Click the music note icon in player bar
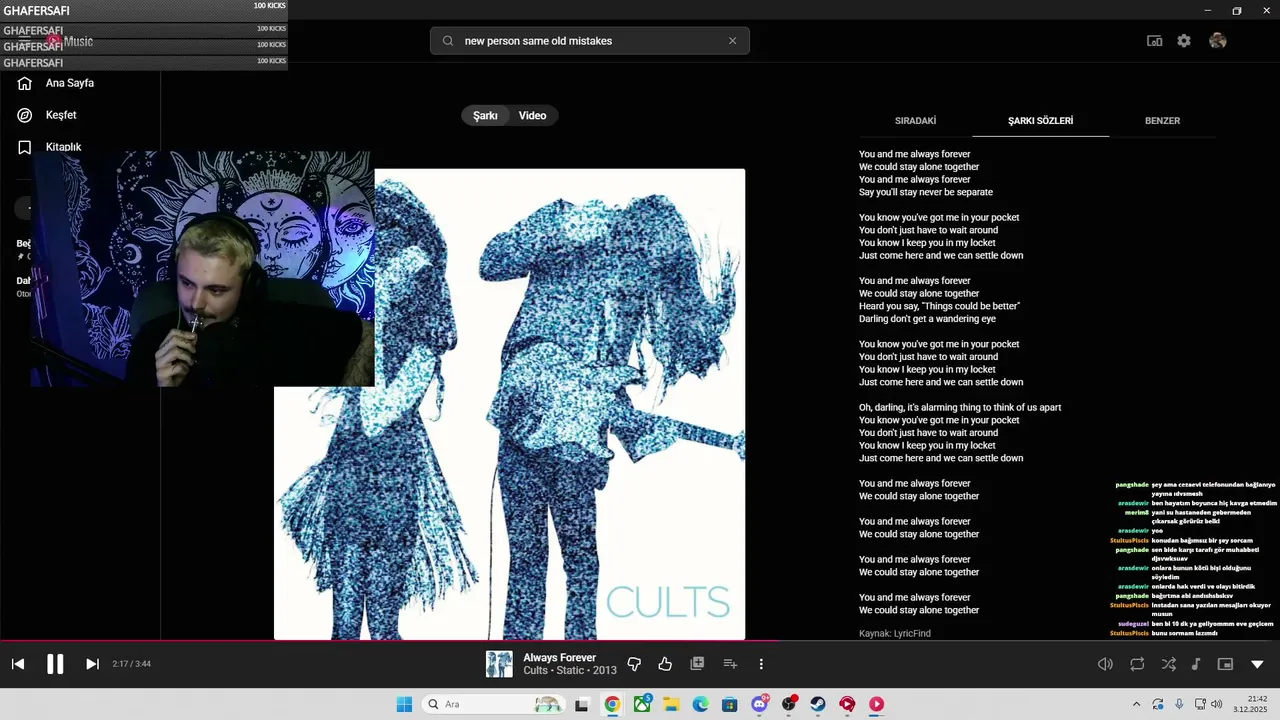The height and width of the screenshot is (720, 1280). tap(1196, 664)
